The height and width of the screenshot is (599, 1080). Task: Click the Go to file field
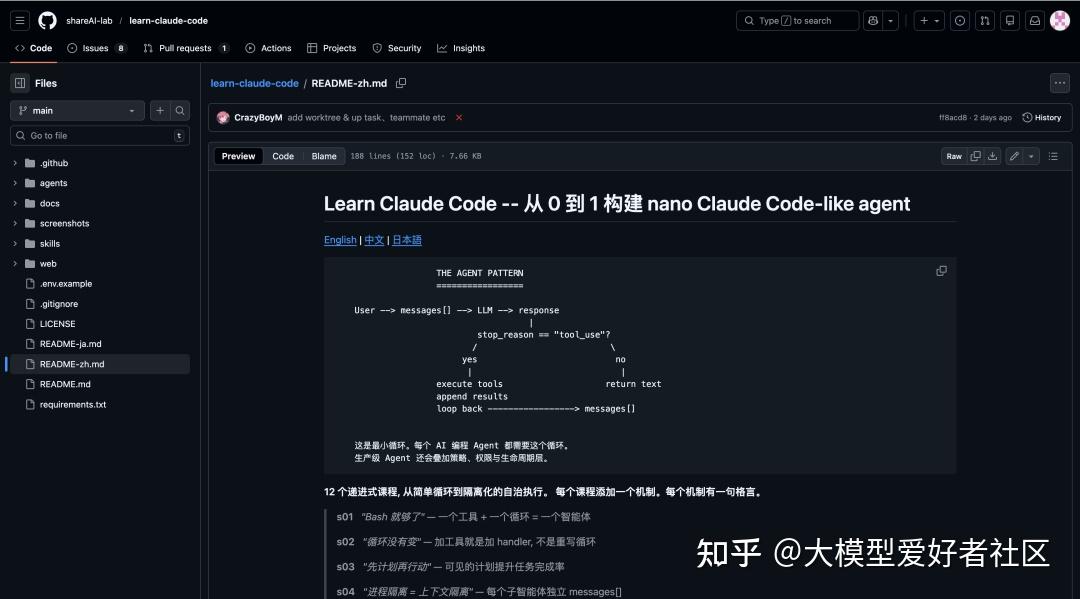point(100,136)
